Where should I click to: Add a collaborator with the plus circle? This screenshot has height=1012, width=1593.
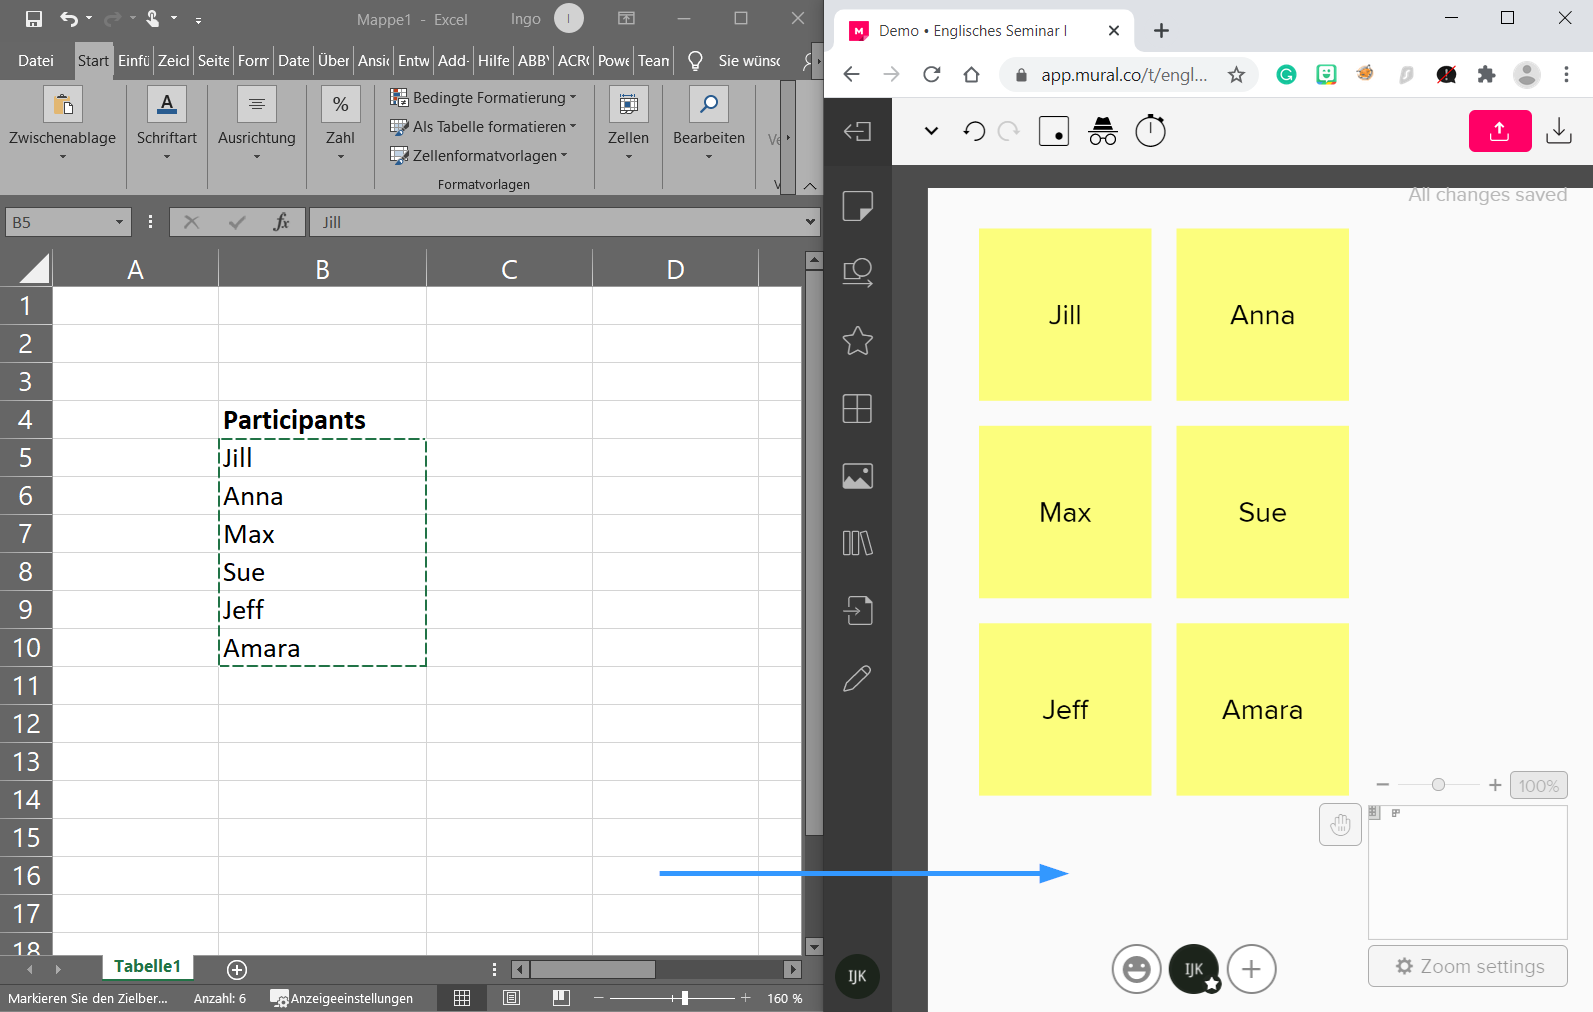pos(1252,969)
